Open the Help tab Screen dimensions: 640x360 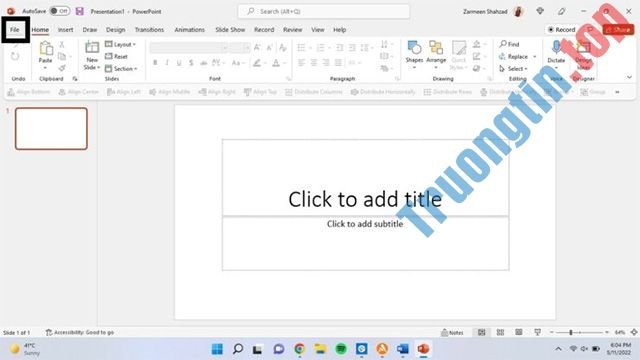[339, 30]
